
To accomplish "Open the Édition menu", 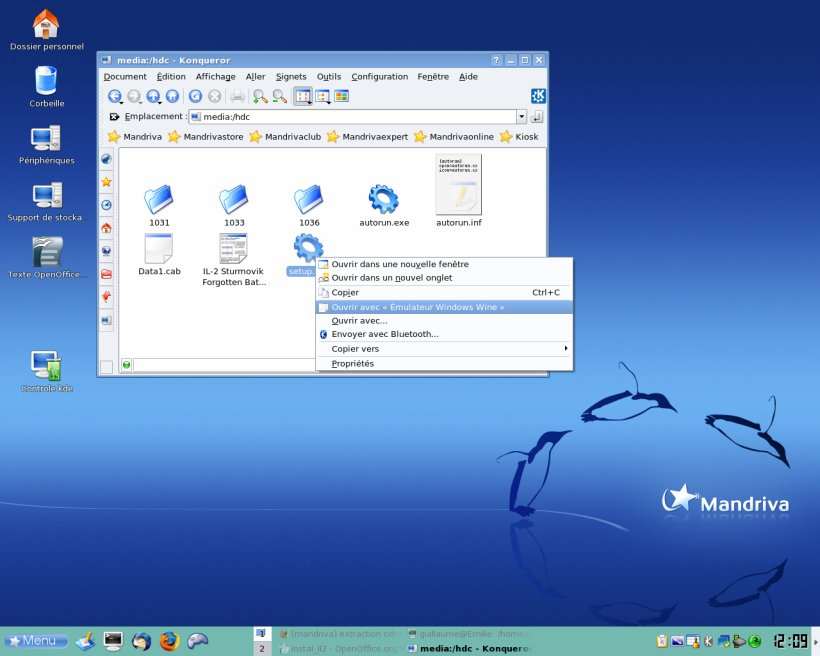I will (x=171, y=76).
